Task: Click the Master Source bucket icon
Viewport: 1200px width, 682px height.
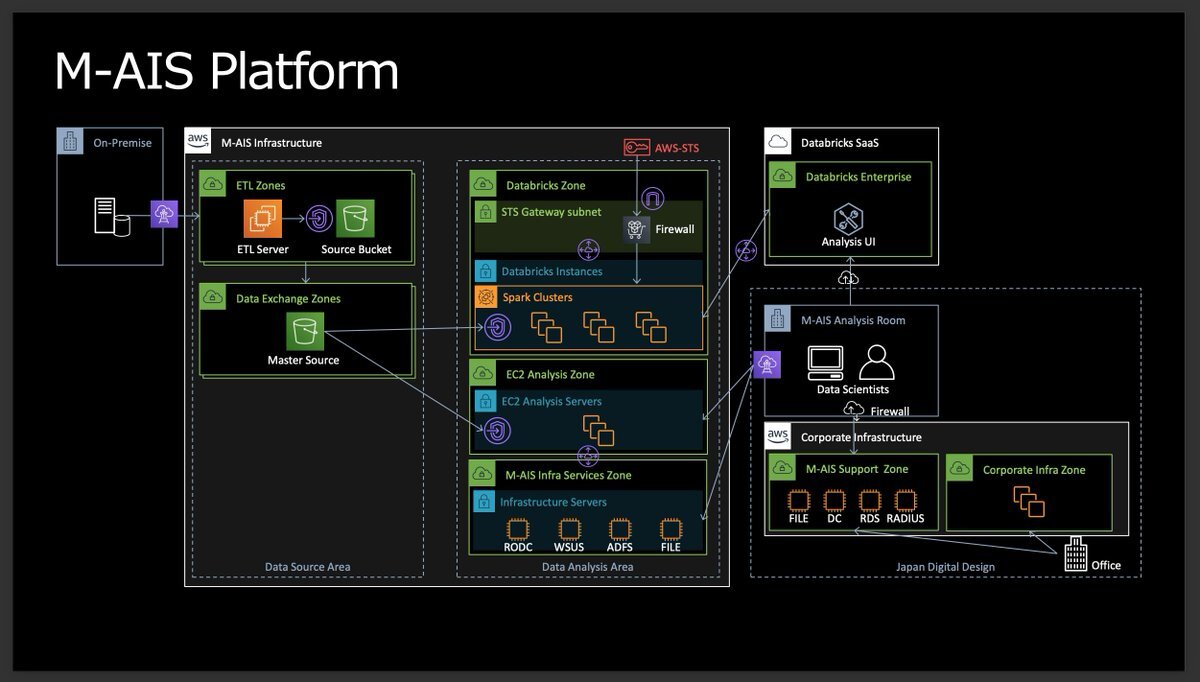Action: click(304, 332)
